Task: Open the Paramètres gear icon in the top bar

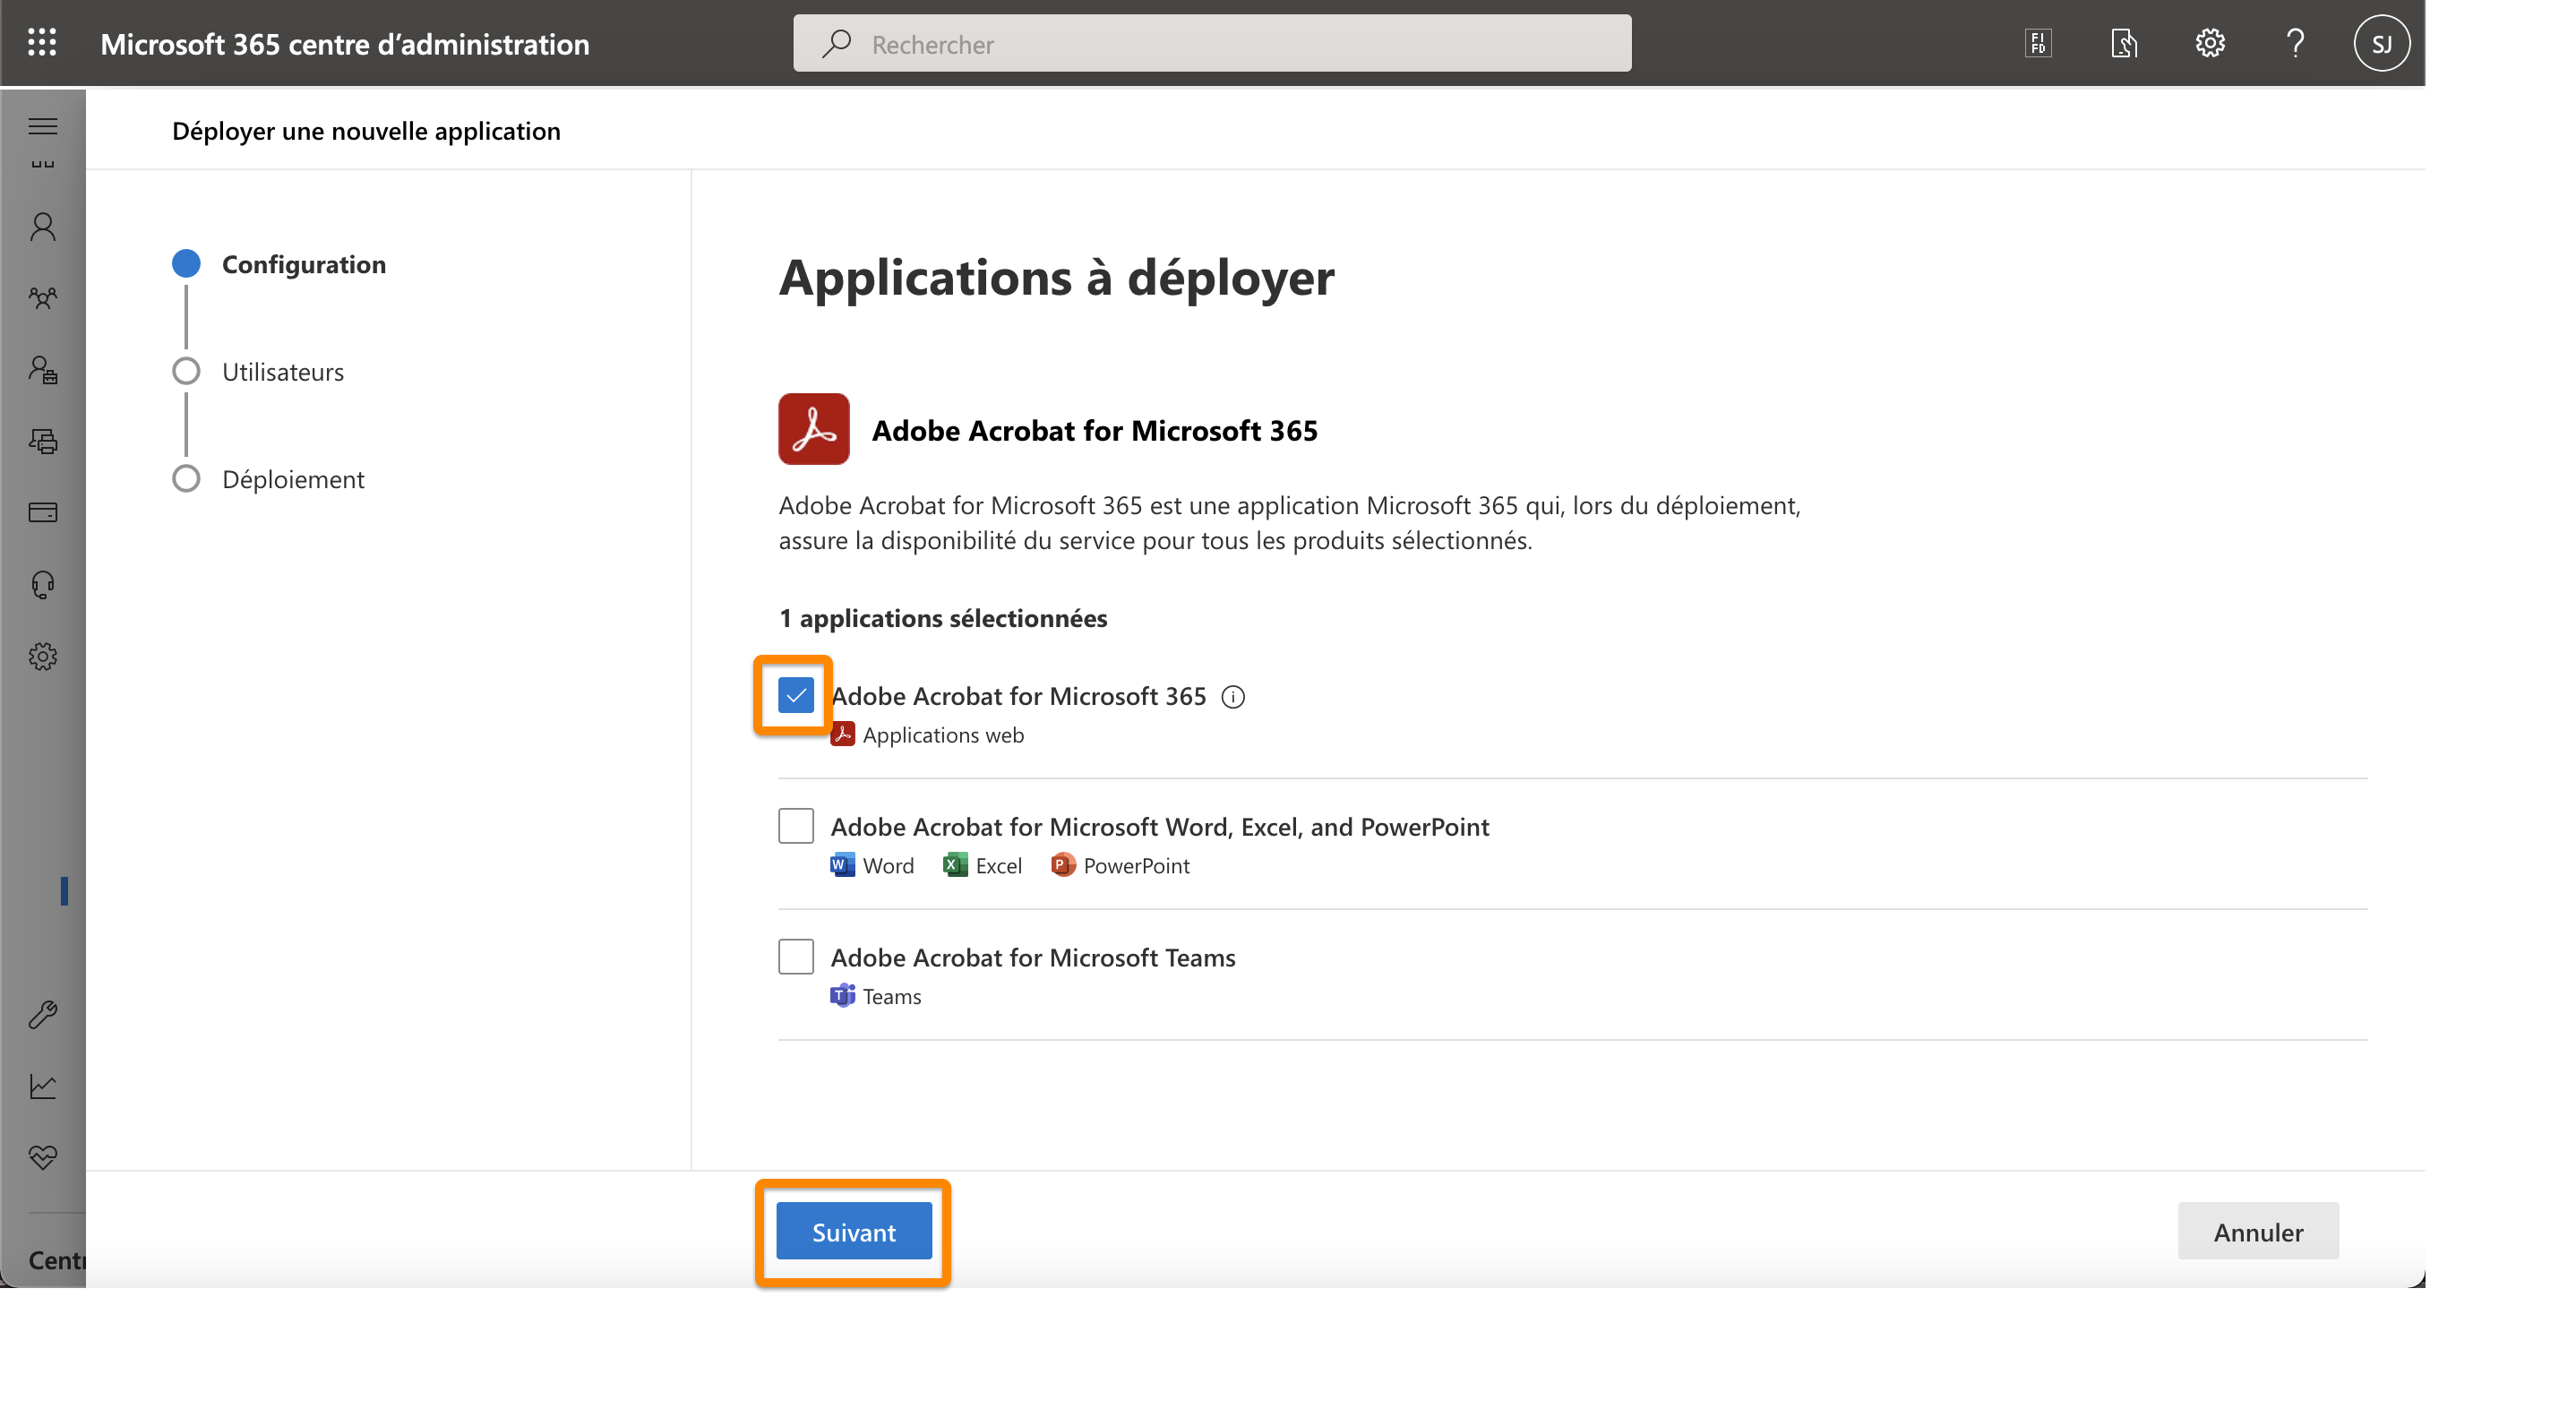Action: point(2210,43)
